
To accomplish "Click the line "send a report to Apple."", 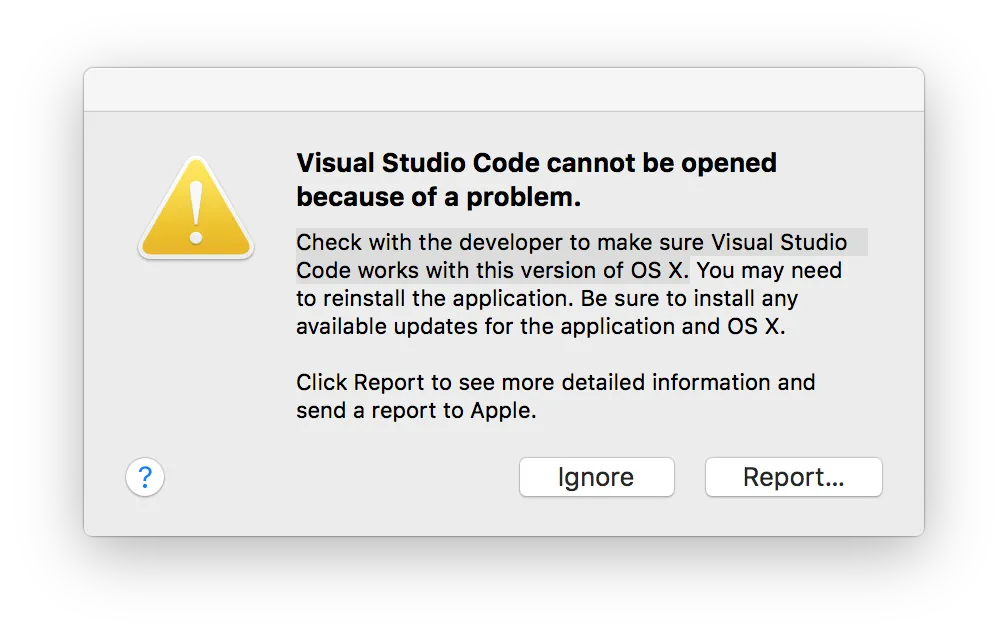I will pyautogui.click(x=416, y=410).
